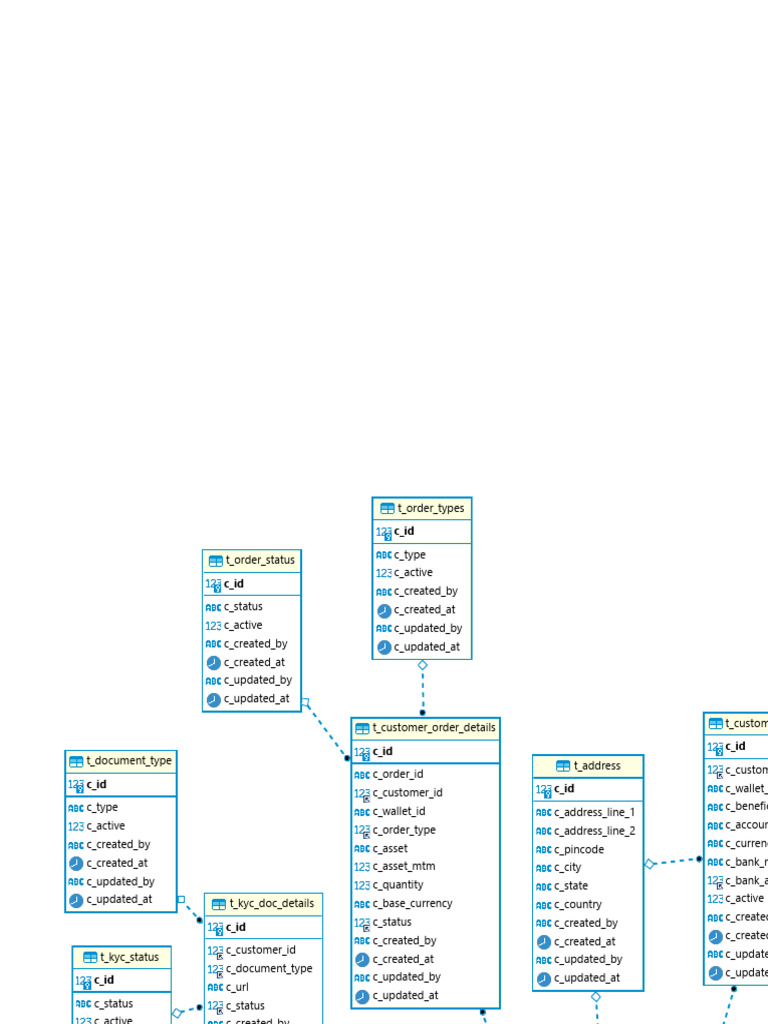
Task: Click the numeric 123 icon beside c_asset_mtm
Action: coord(362,867)
